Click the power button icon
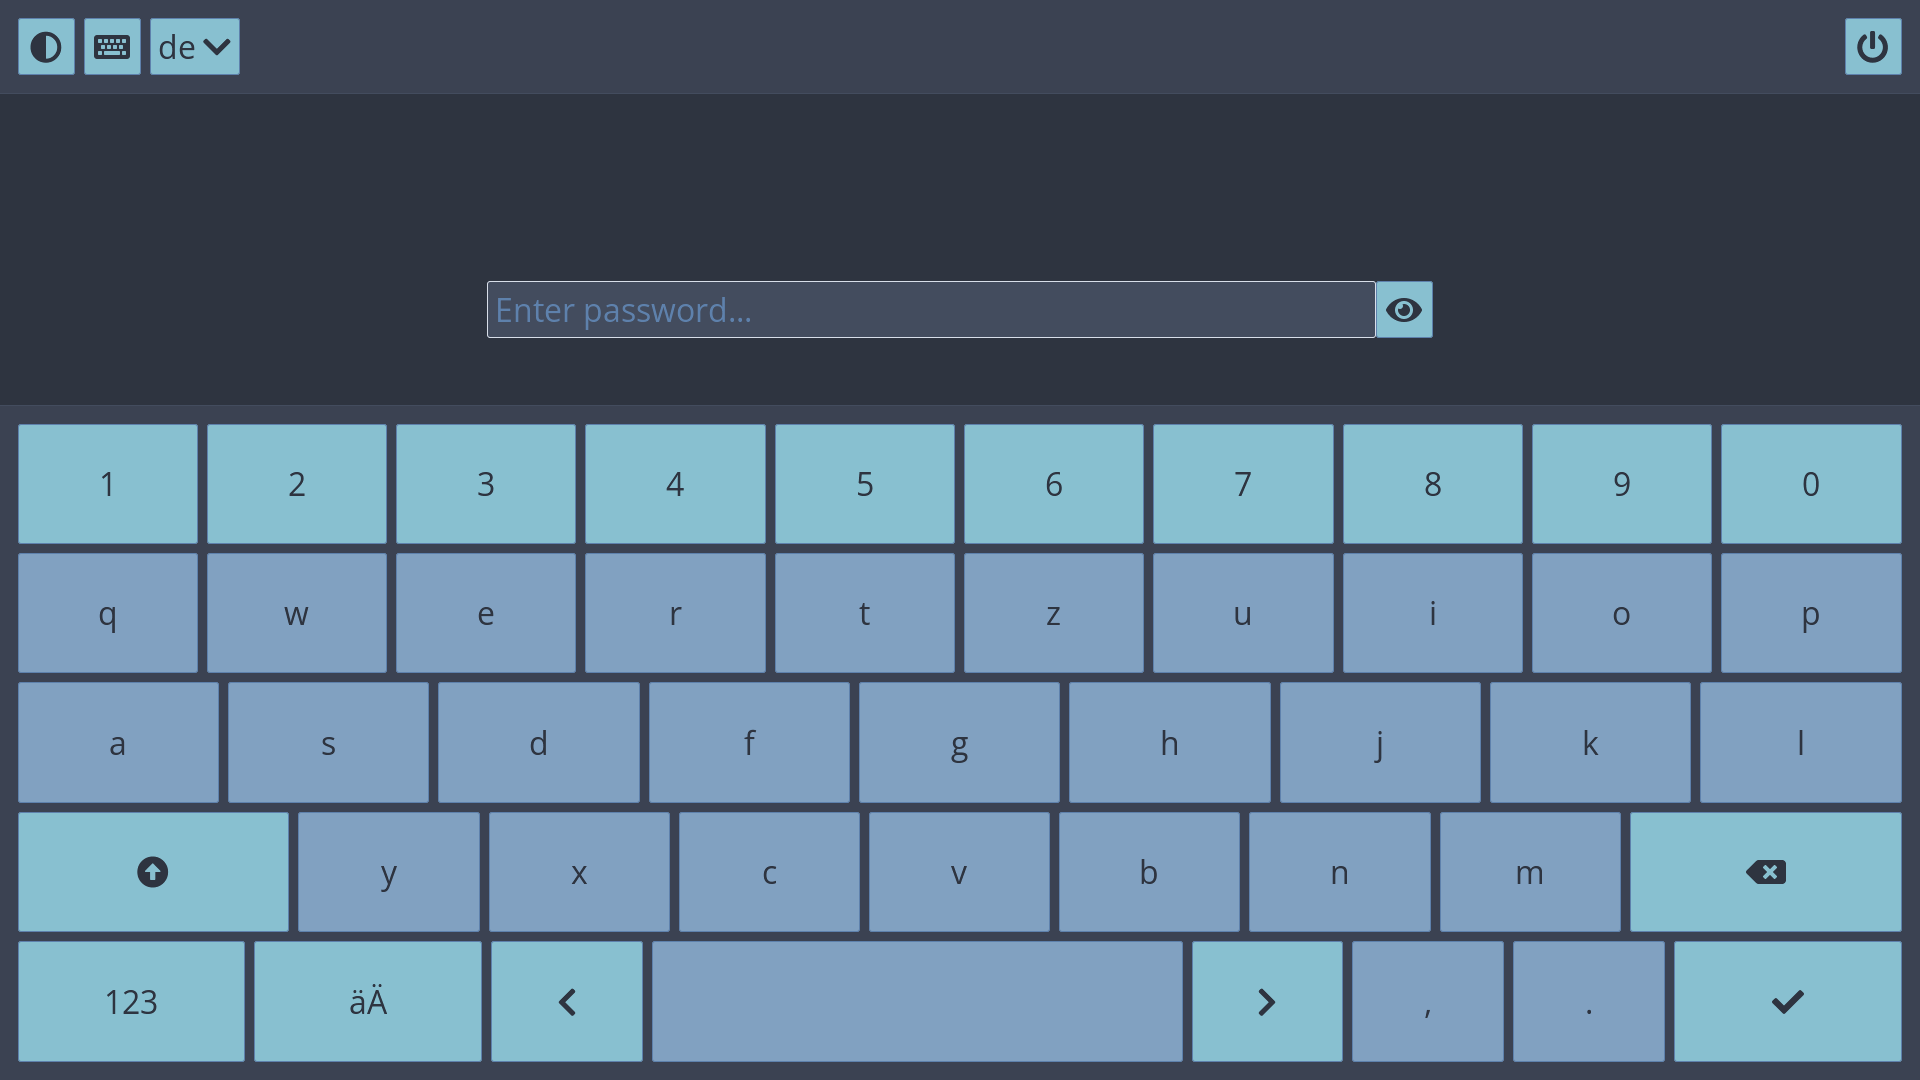The image size is (1920, 1080). pos(1872,47)
